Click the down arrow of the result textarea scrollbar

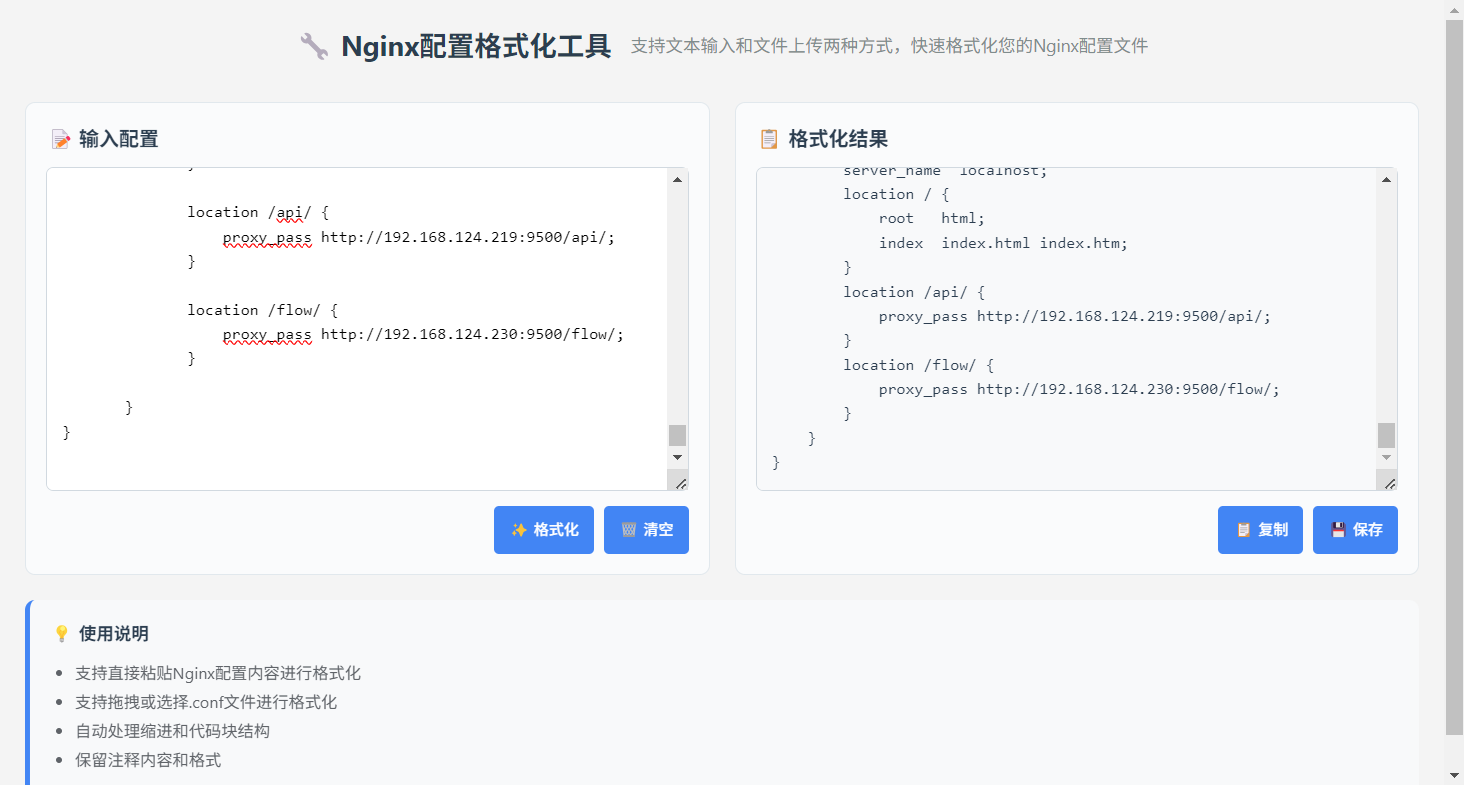click(1386, 457)
